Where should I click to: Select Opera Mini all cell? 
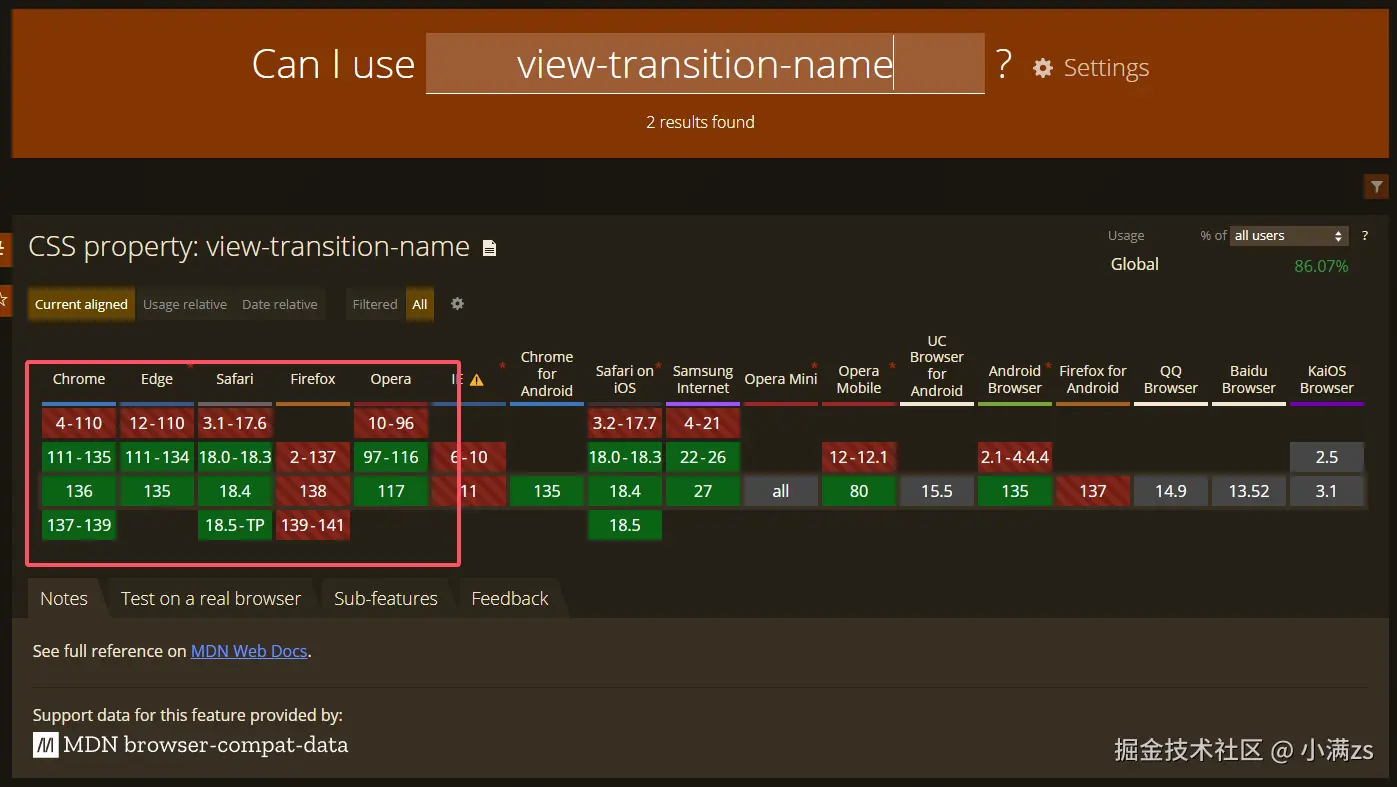pyautogui.click(x=781, y=491)
